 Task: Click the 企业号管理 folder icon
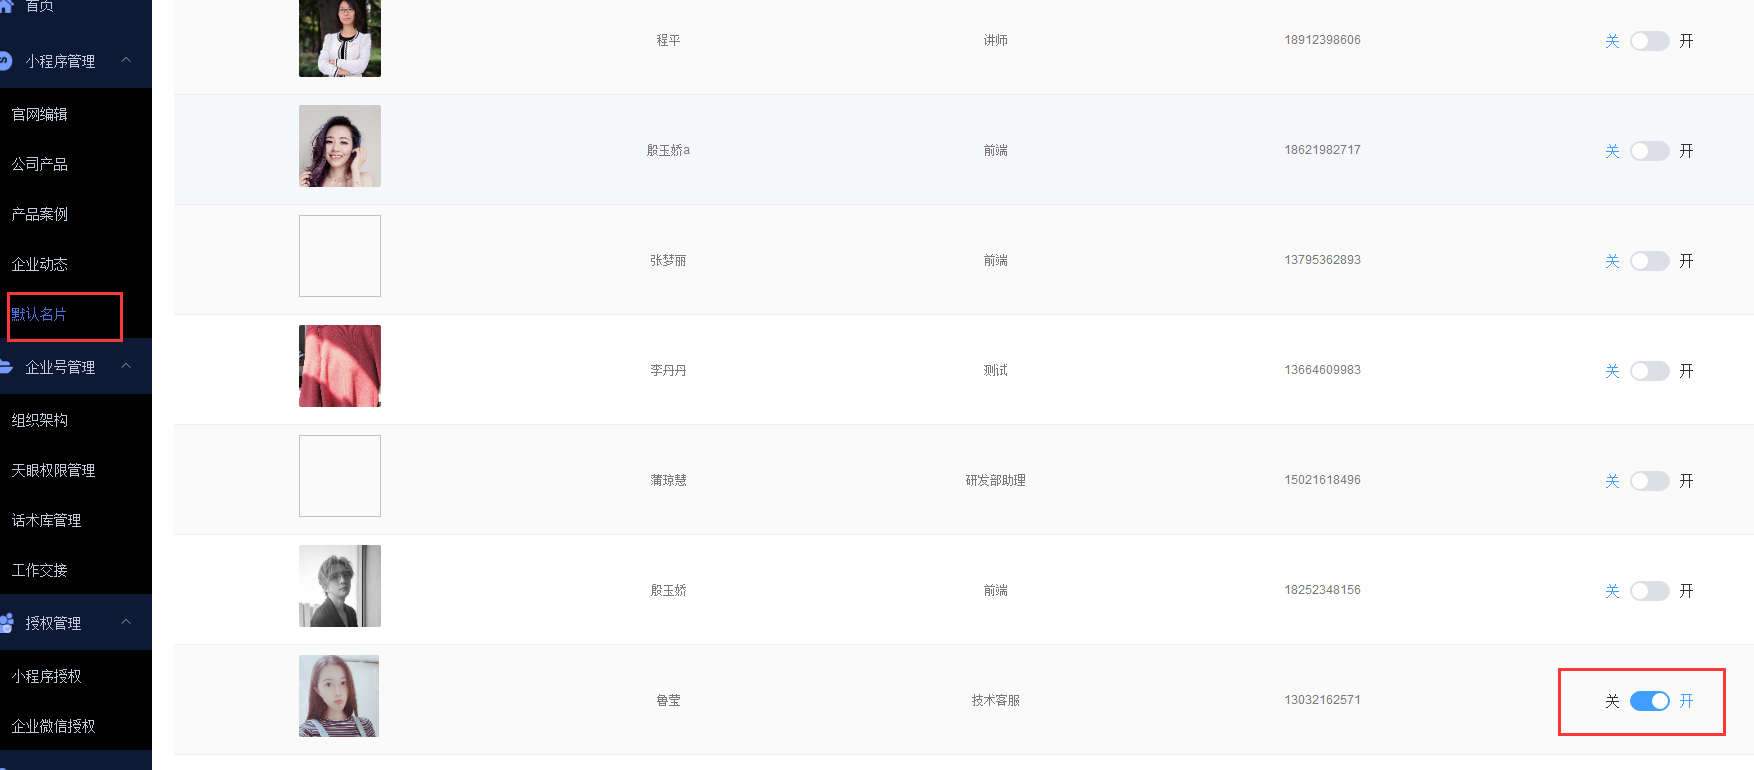coord(6,367)
